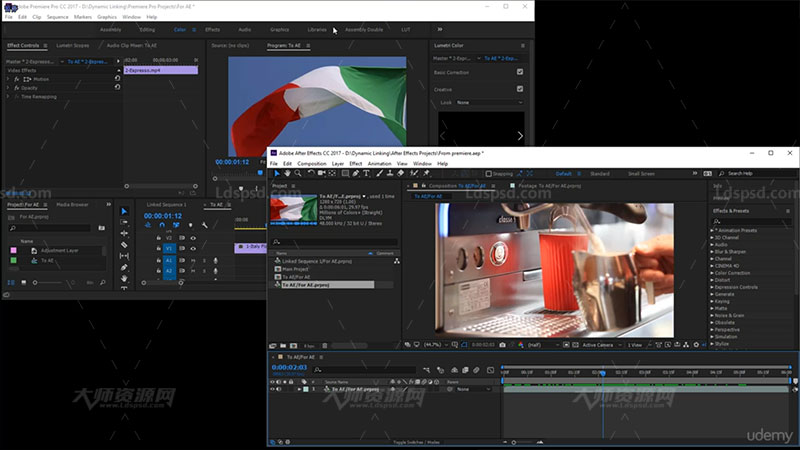The width and height of the screenshot is (800, 450).
Task: Open the Media Browser tab in Premiere
Action: pos(72,205)
